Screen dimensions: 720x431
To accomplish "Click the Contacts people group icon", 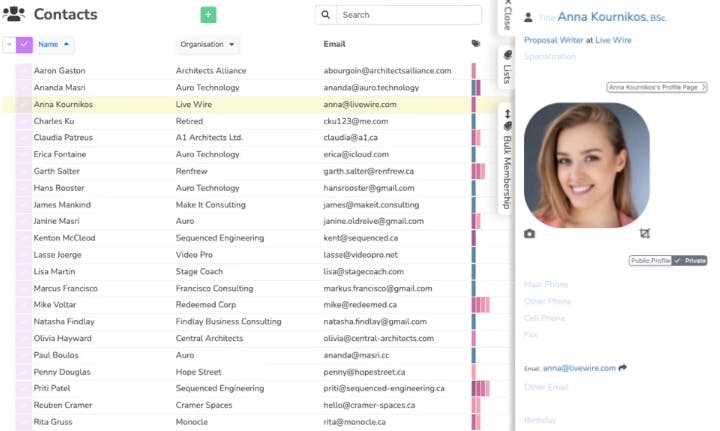I will [14, 14].
